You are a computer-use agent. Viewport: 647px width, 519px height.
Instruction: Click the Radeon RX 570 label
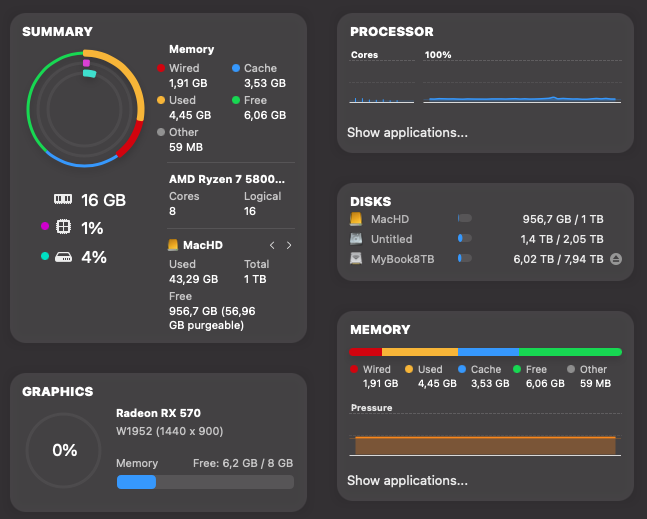tap(158, 413)
